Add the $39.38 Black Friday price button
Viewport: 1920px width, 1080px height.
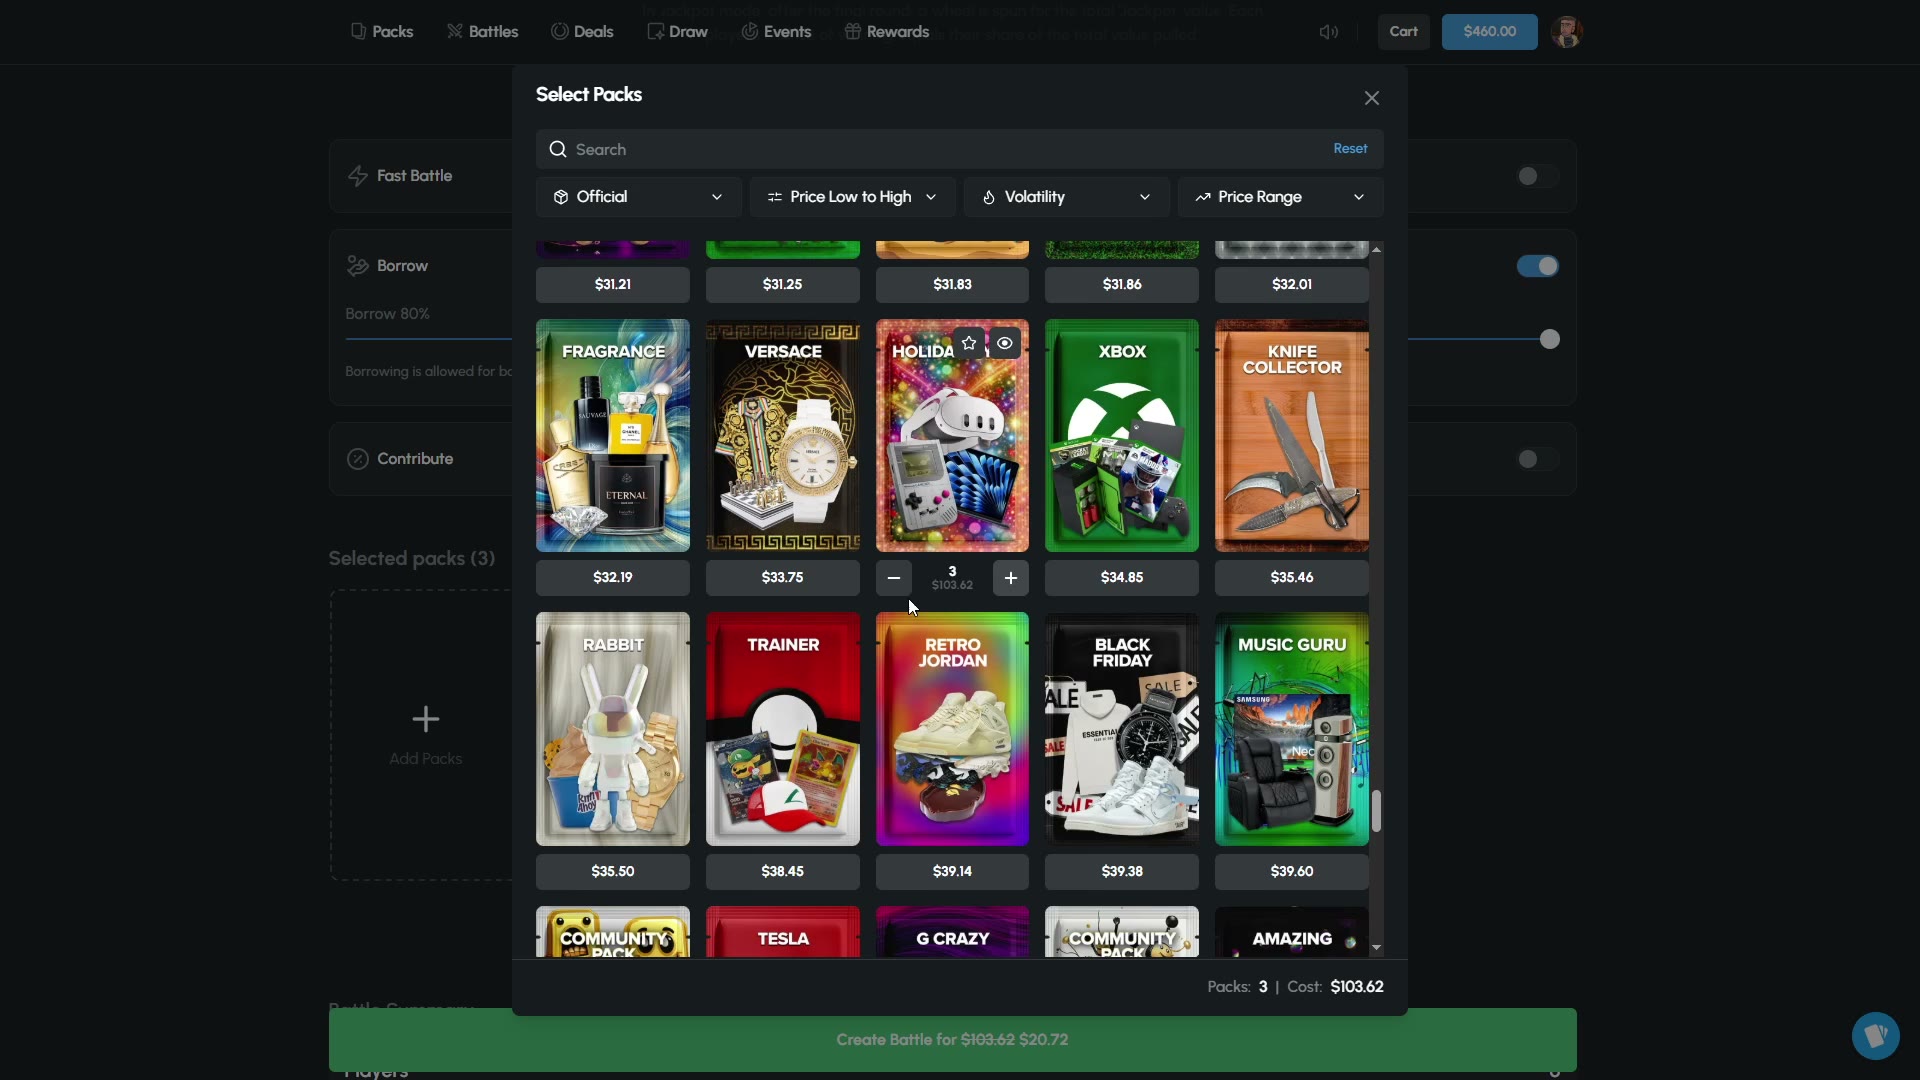(x=1122, y=872)
